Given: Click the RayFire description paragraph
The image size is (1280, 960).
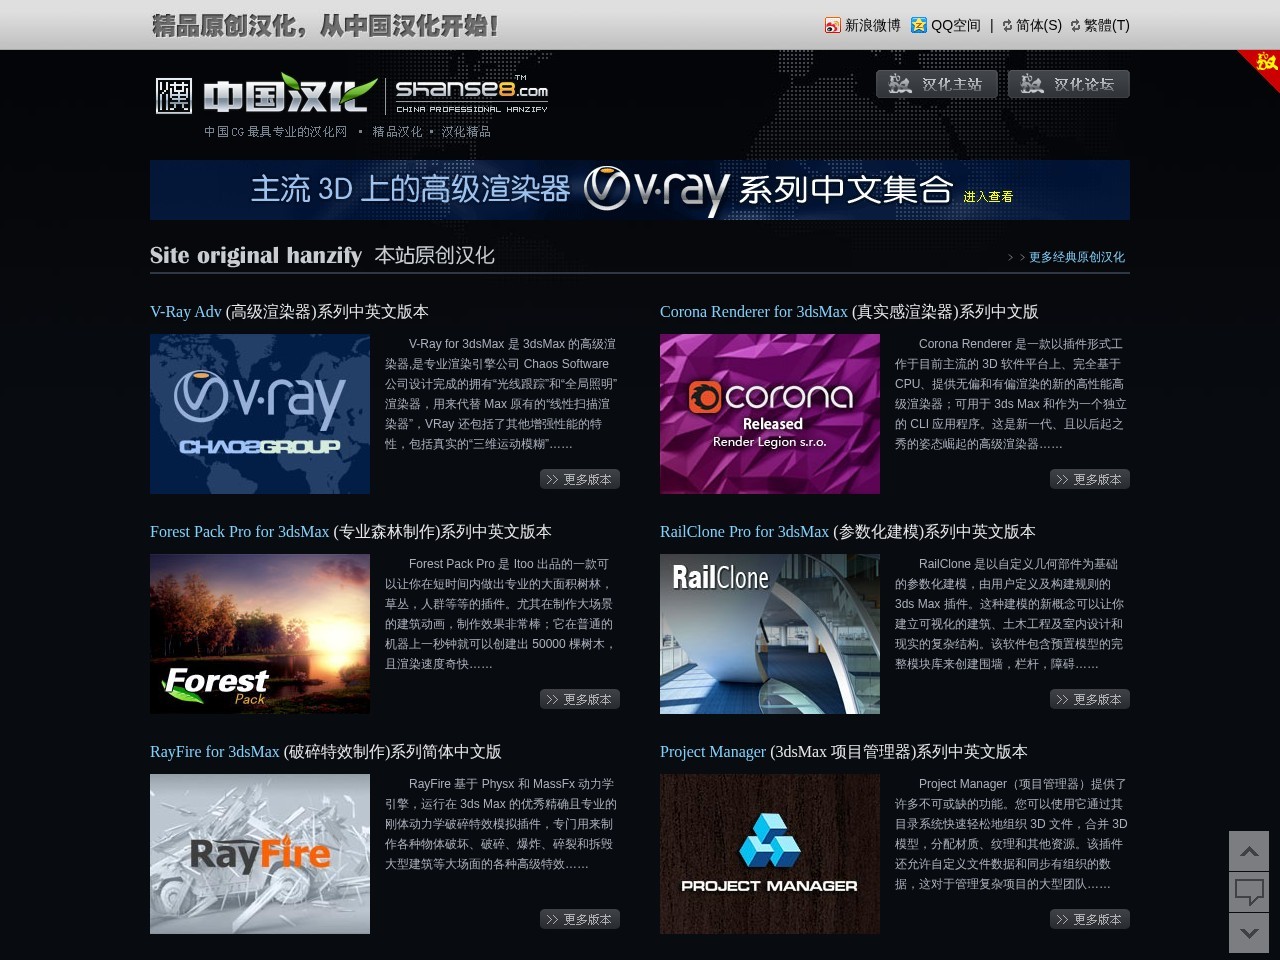Looking at the screenshot, I should point(501,824).
